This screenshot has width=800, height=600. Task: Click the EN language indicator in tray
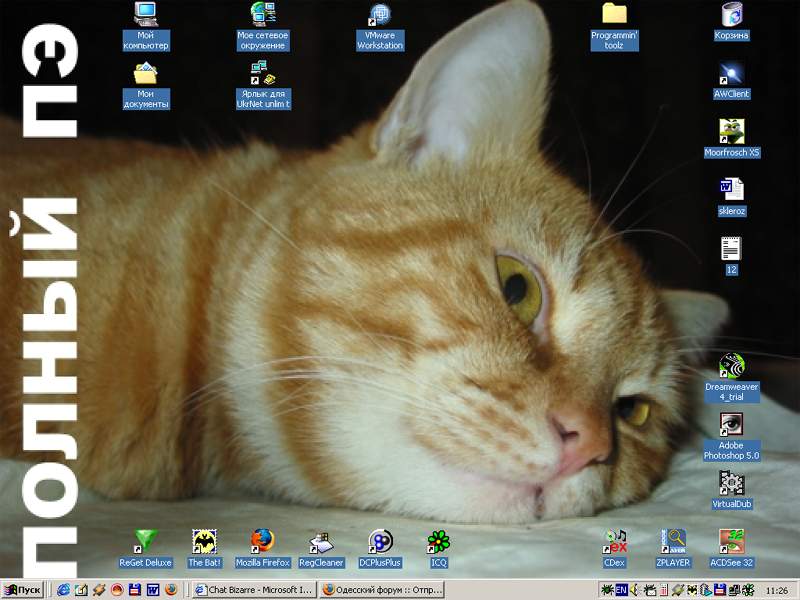pos(620,590)
